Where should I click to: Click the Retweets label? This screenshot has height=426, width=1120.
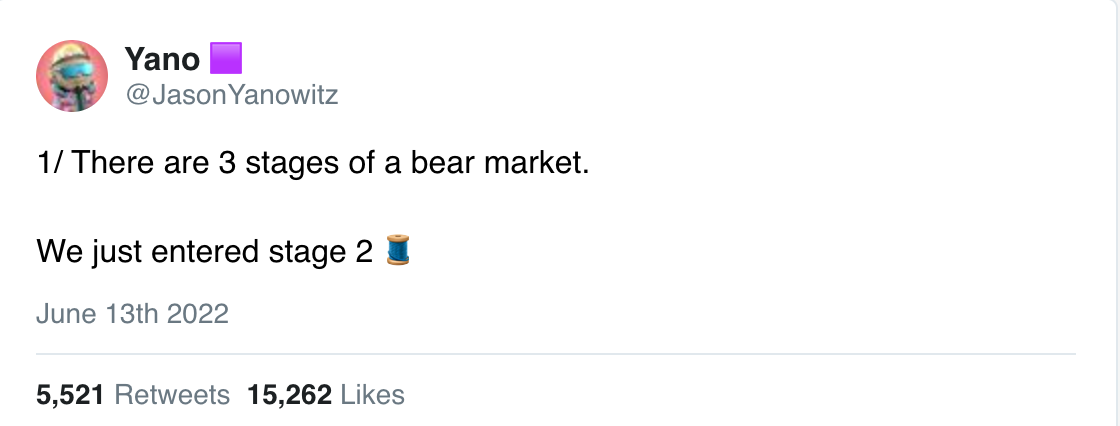point(172,395)
